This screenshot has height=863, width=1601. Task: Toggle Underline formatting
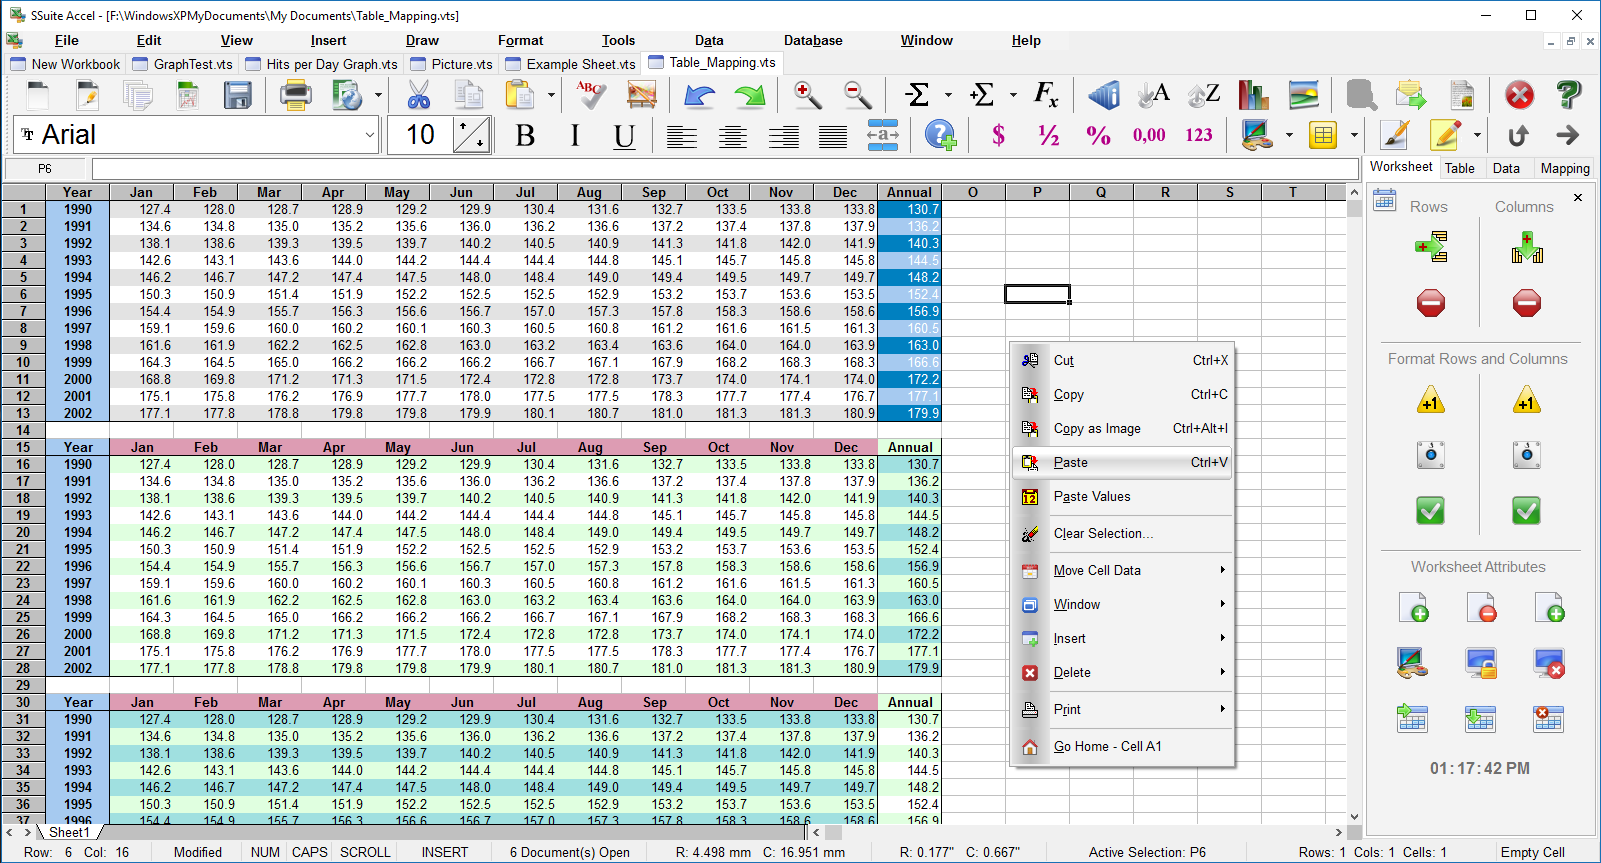point(624,135)
